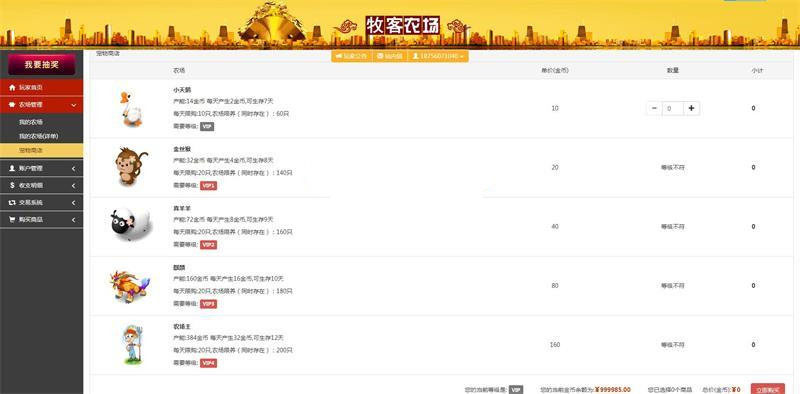Collapse the 农场管理 menu chevron
This screenshot has width=800, height=394.
tap(74, 105)
